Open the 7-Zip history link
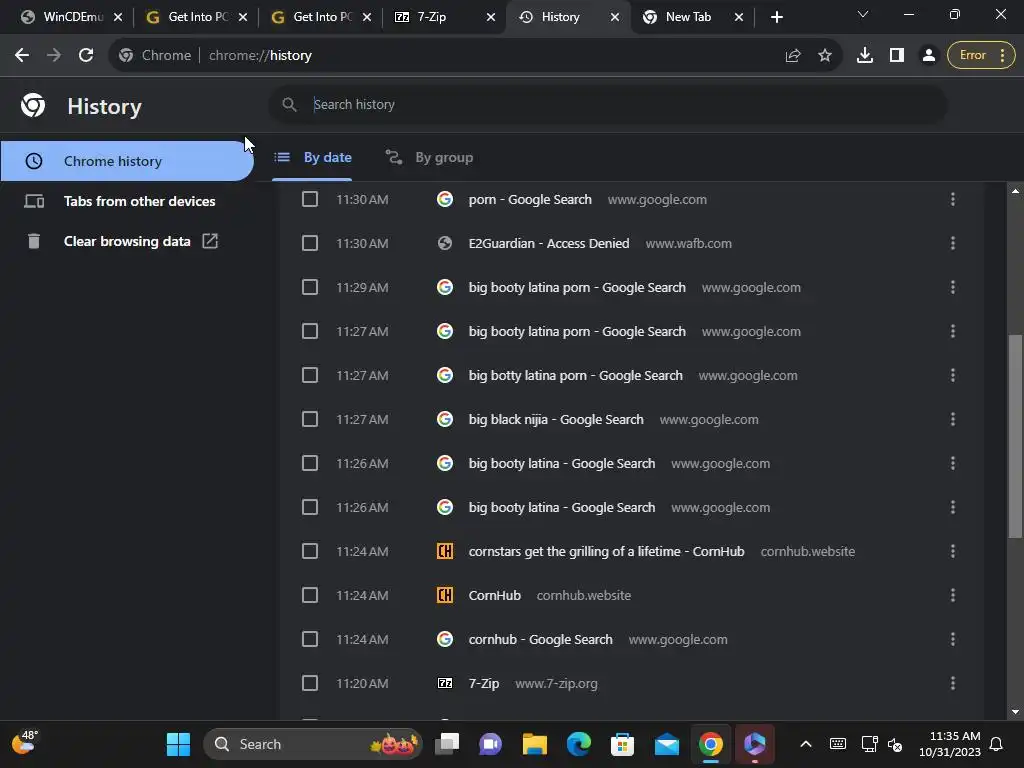 pyautogui.click(x=484, y=683)
